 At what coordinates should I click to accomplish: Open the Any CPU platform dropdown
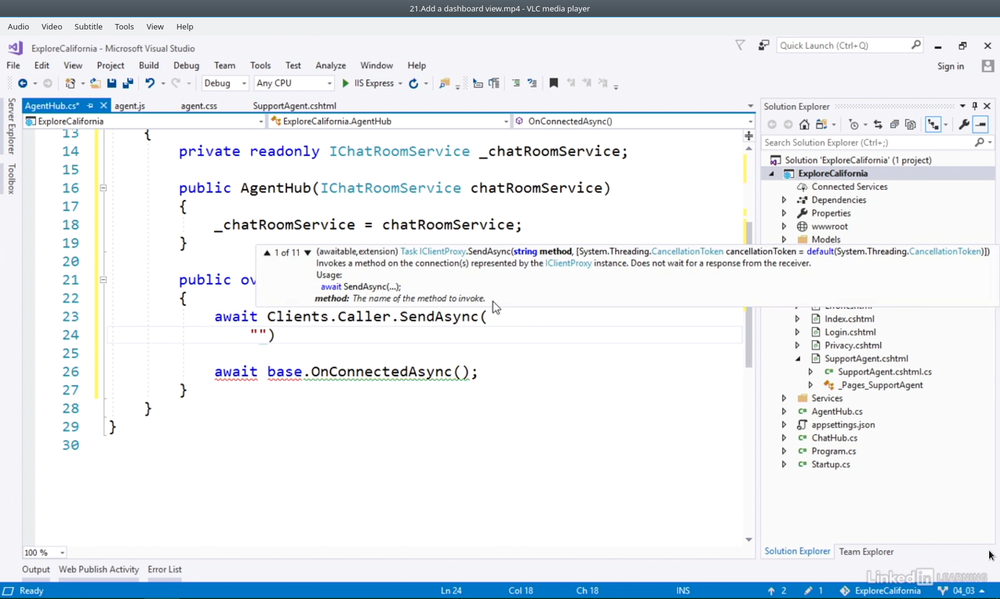click(293, 84)
